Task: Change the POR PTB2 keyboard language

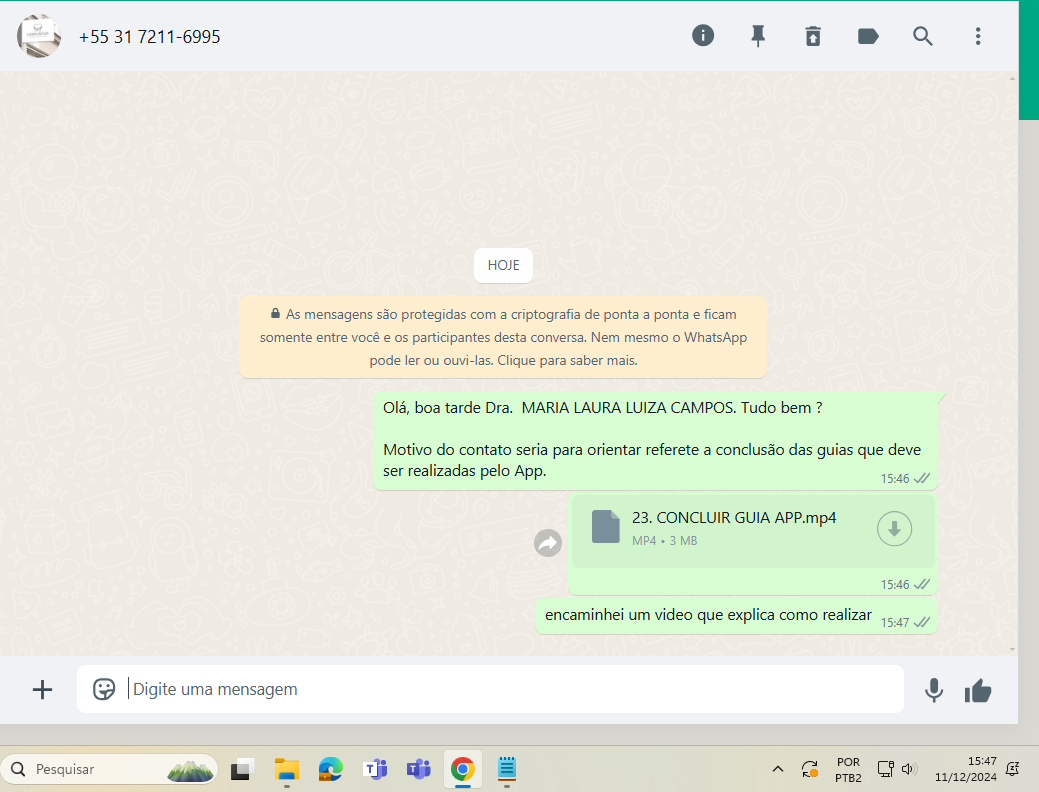Action: click(x=848, y=769)
